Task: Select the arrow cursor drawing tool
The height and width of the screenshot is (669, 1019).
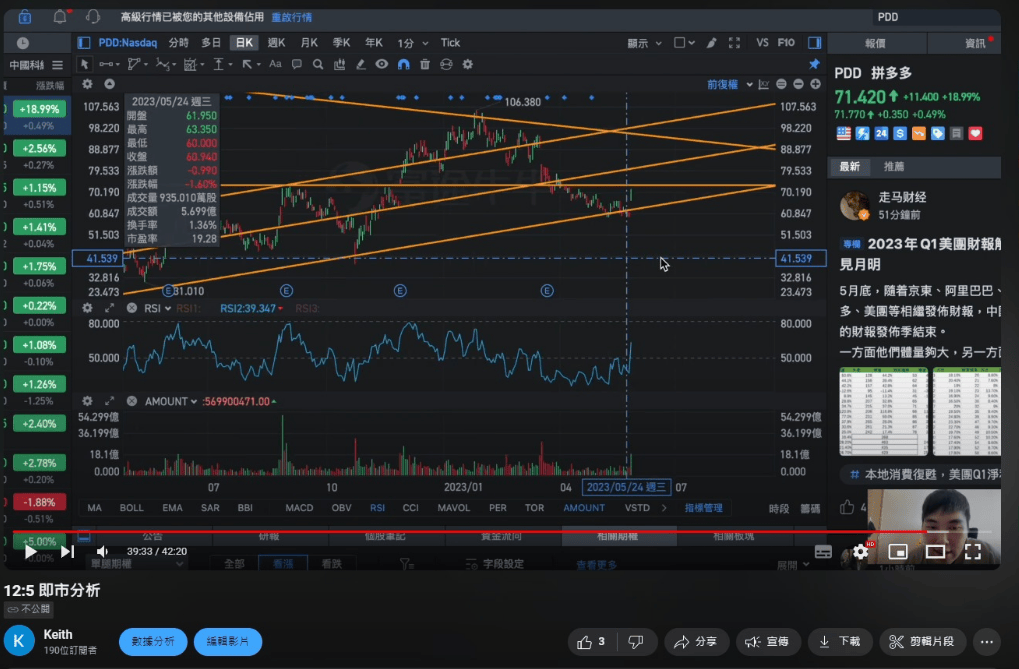Action: (x=84, y=64)
